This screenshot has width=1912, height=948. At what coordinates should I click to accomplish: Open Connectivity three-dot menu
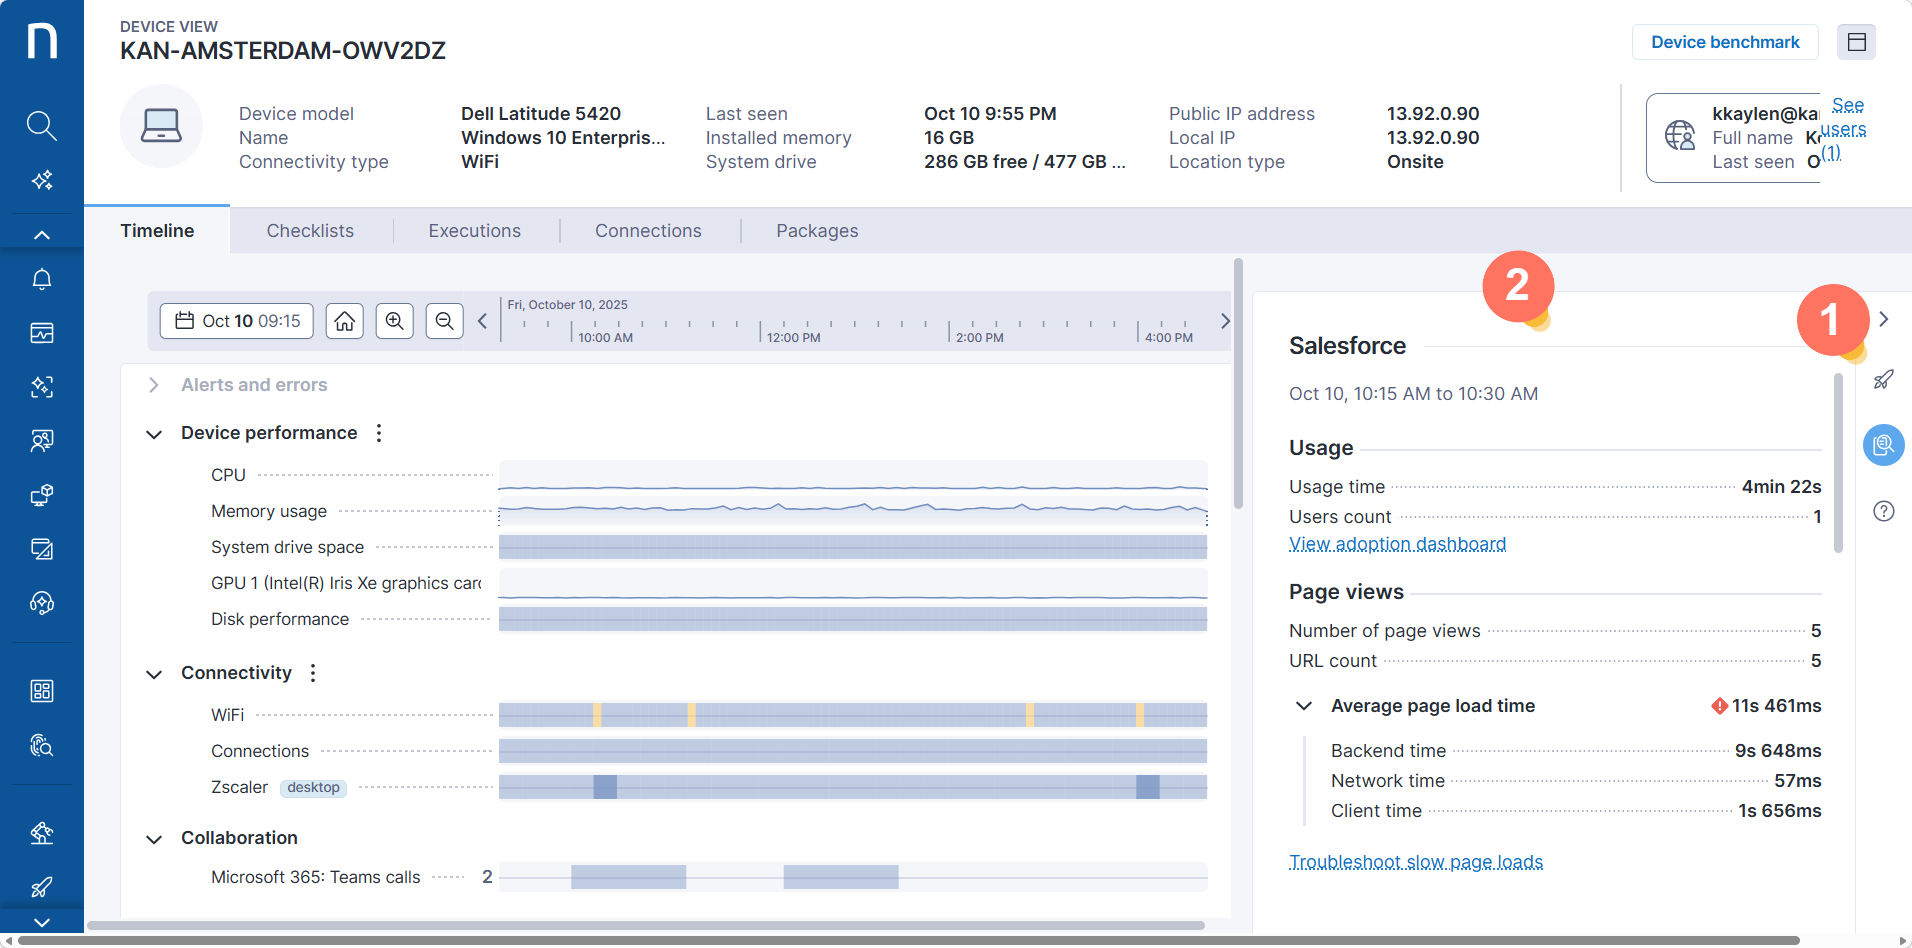313,673
